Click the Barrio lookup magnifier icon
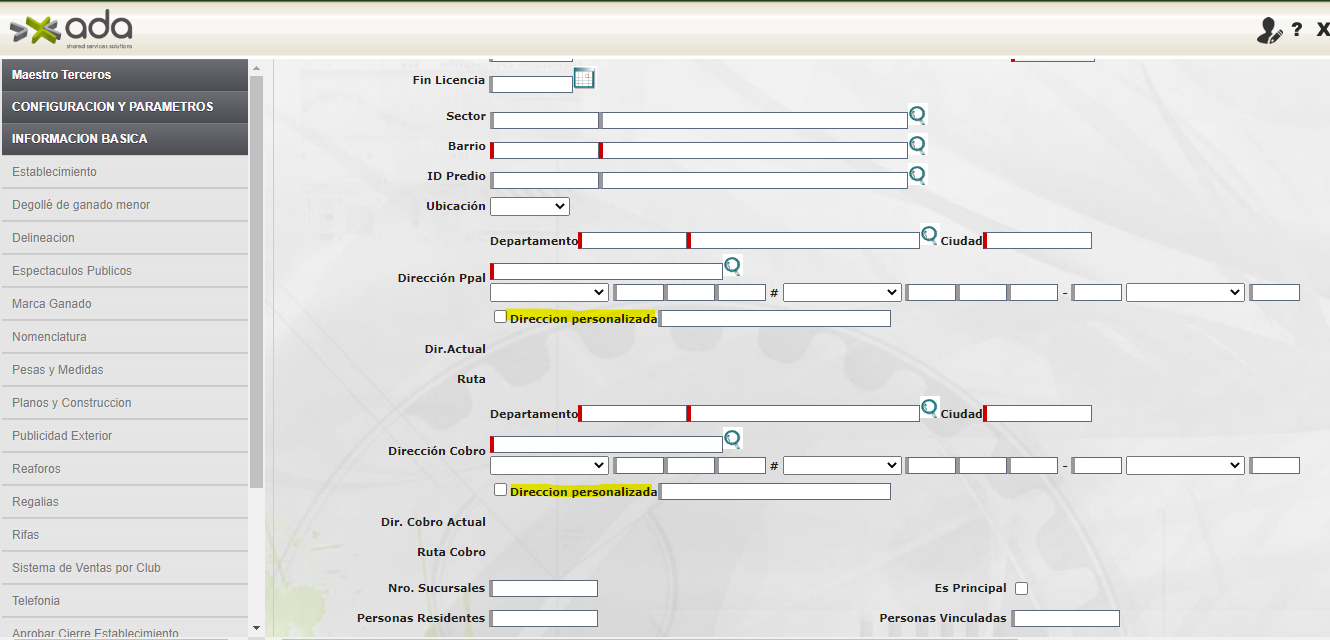 coord(917,145)
